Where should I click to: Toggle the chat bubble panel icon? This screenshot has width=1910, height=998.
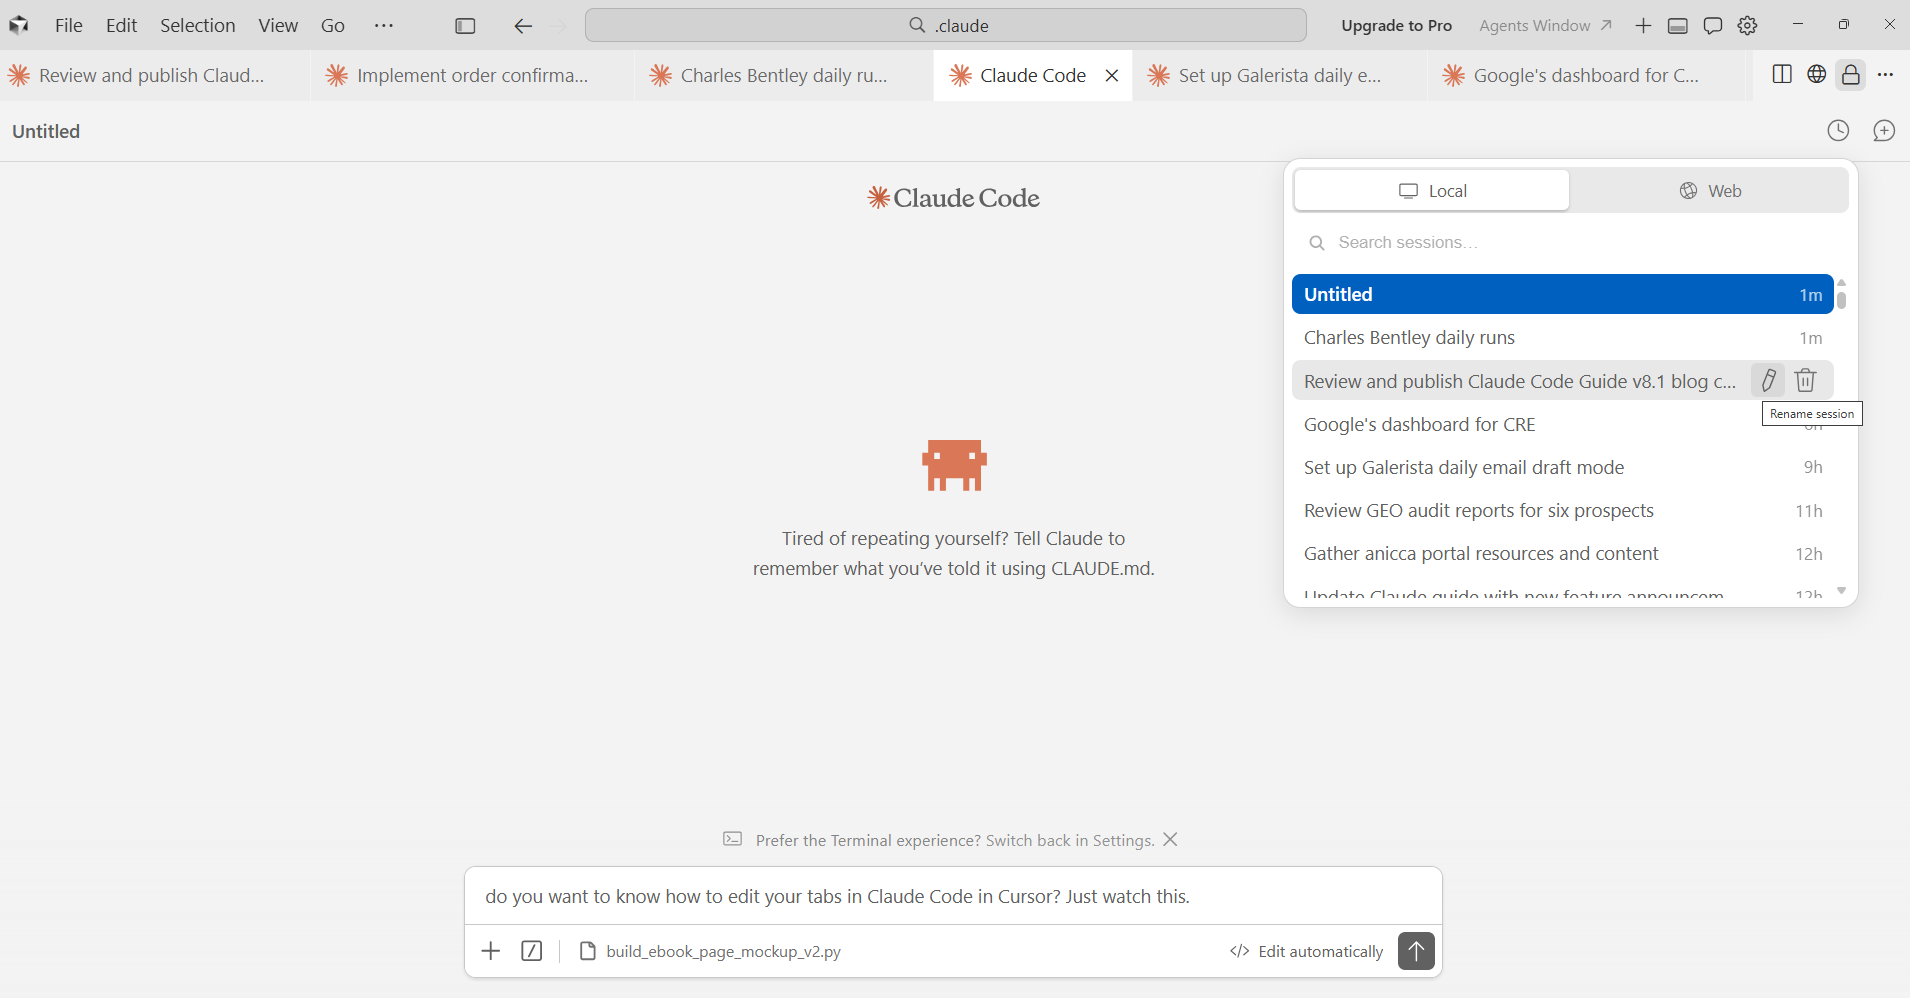tap(1713, 26)
